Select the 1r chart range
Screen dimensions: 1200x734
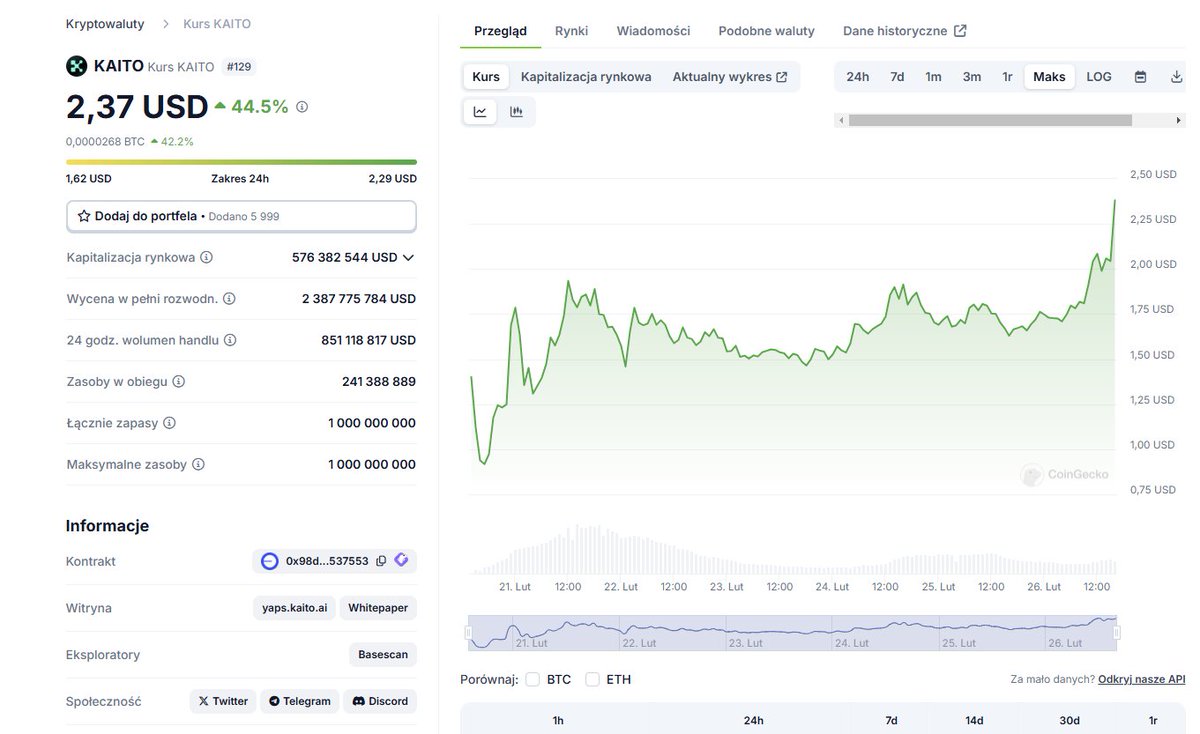[x=1007, y=77]
